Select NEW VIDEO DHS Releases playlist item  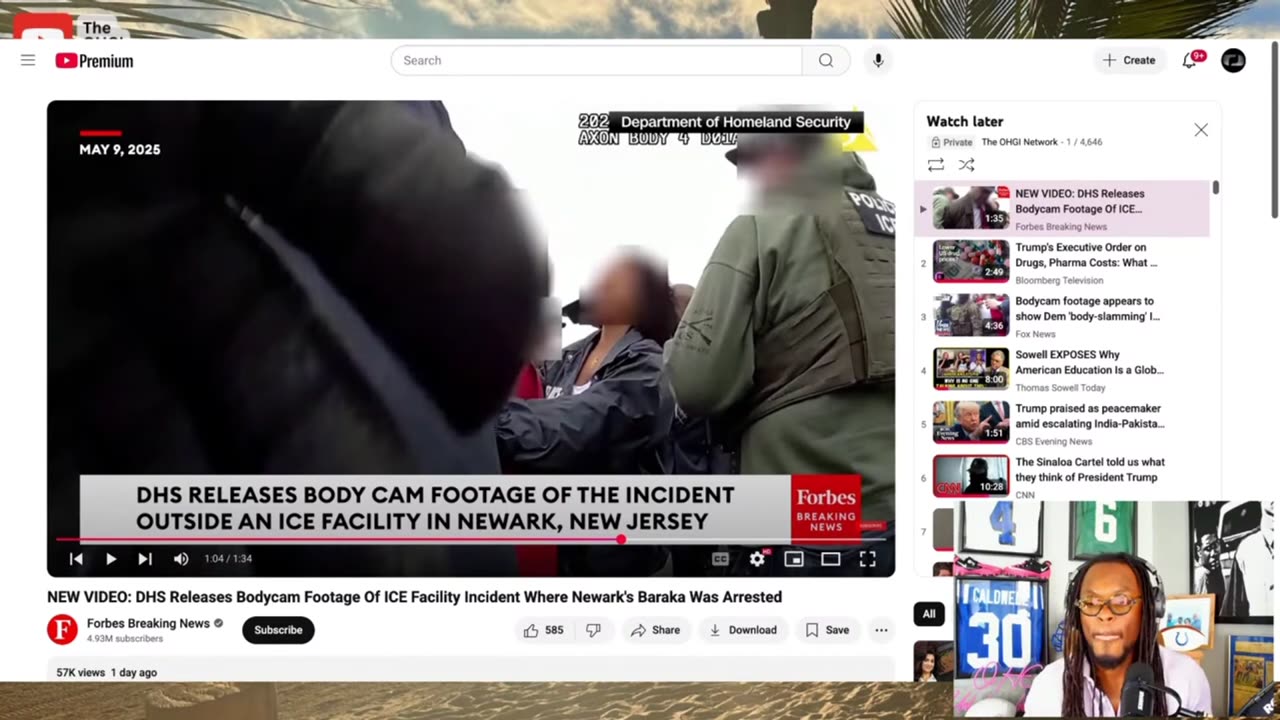(x=1062, y=208)
